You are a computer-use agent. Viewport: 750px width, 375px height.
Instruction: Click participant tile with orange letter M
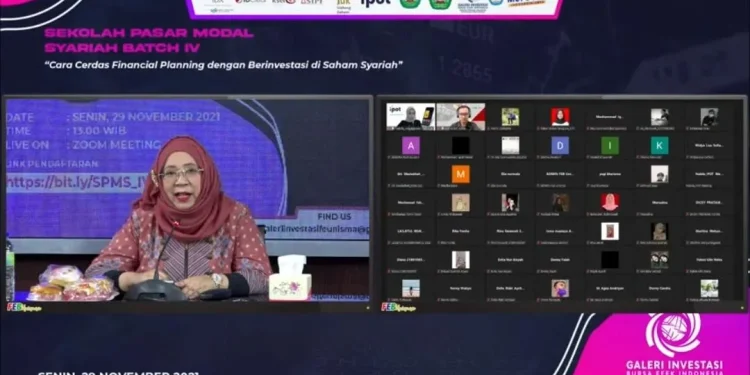pyautogui.click(x=461, y=174)
